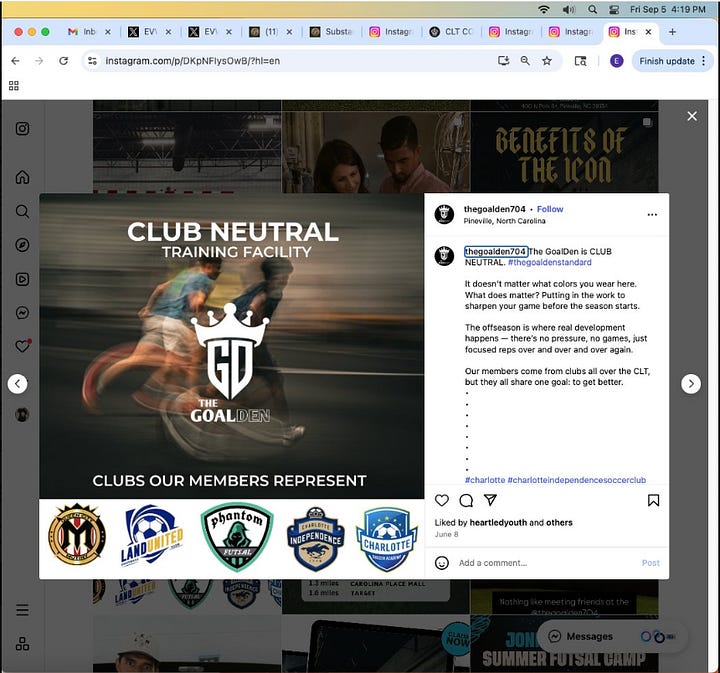Open Pineville, North Carolina location link
Viewport: 720px width, 673px height.
tap(504, 221)
